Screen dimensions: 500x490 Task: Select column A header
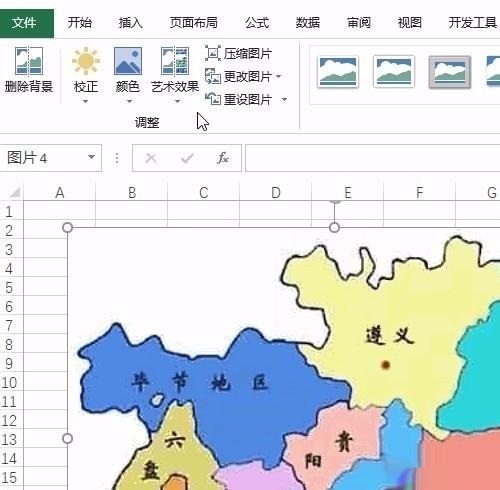[x=60, y=192]
